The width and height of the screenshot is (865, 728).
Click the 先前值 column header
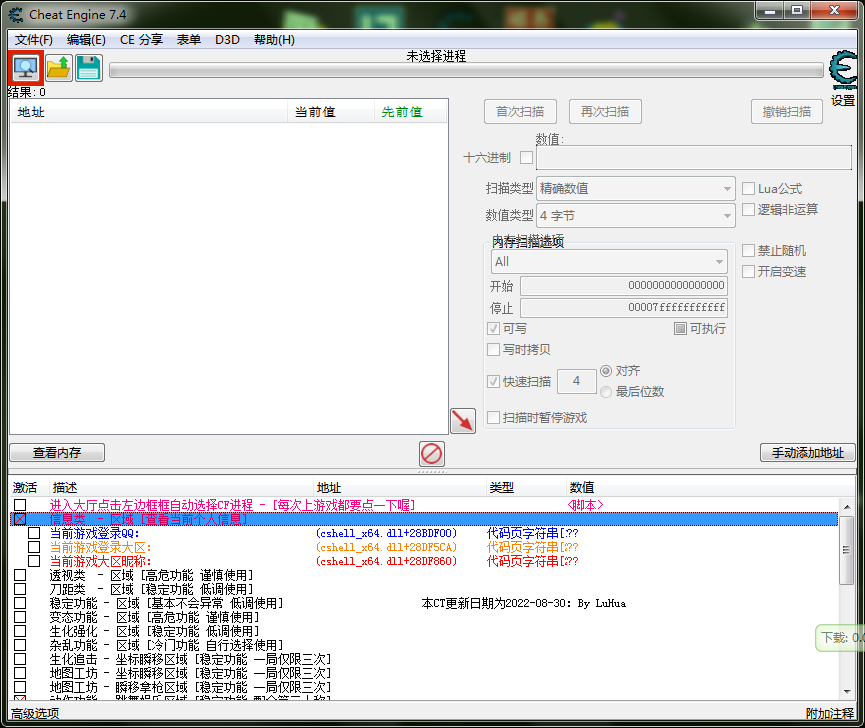point(410,112)
